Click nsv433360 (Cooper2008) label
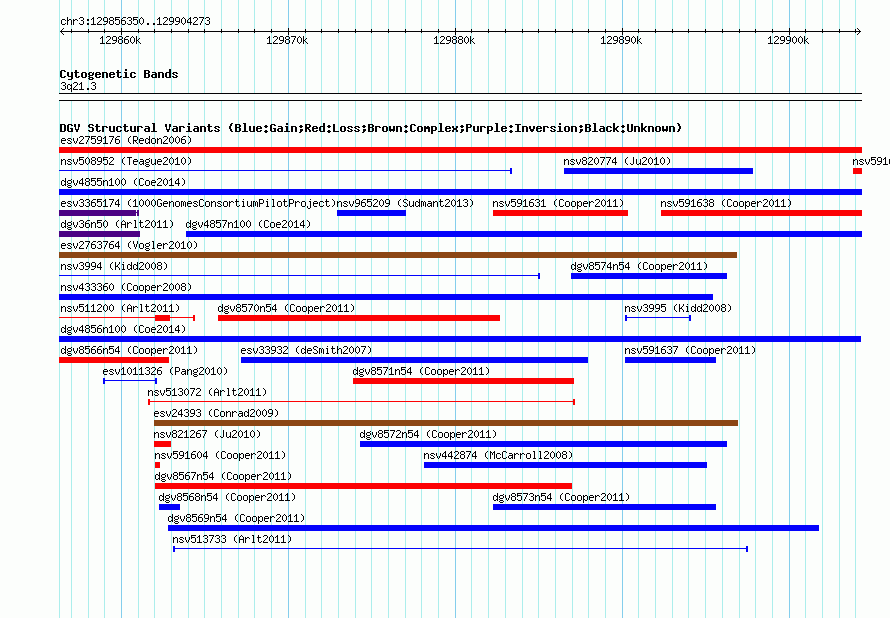890x618 pixels. point(126,287)
